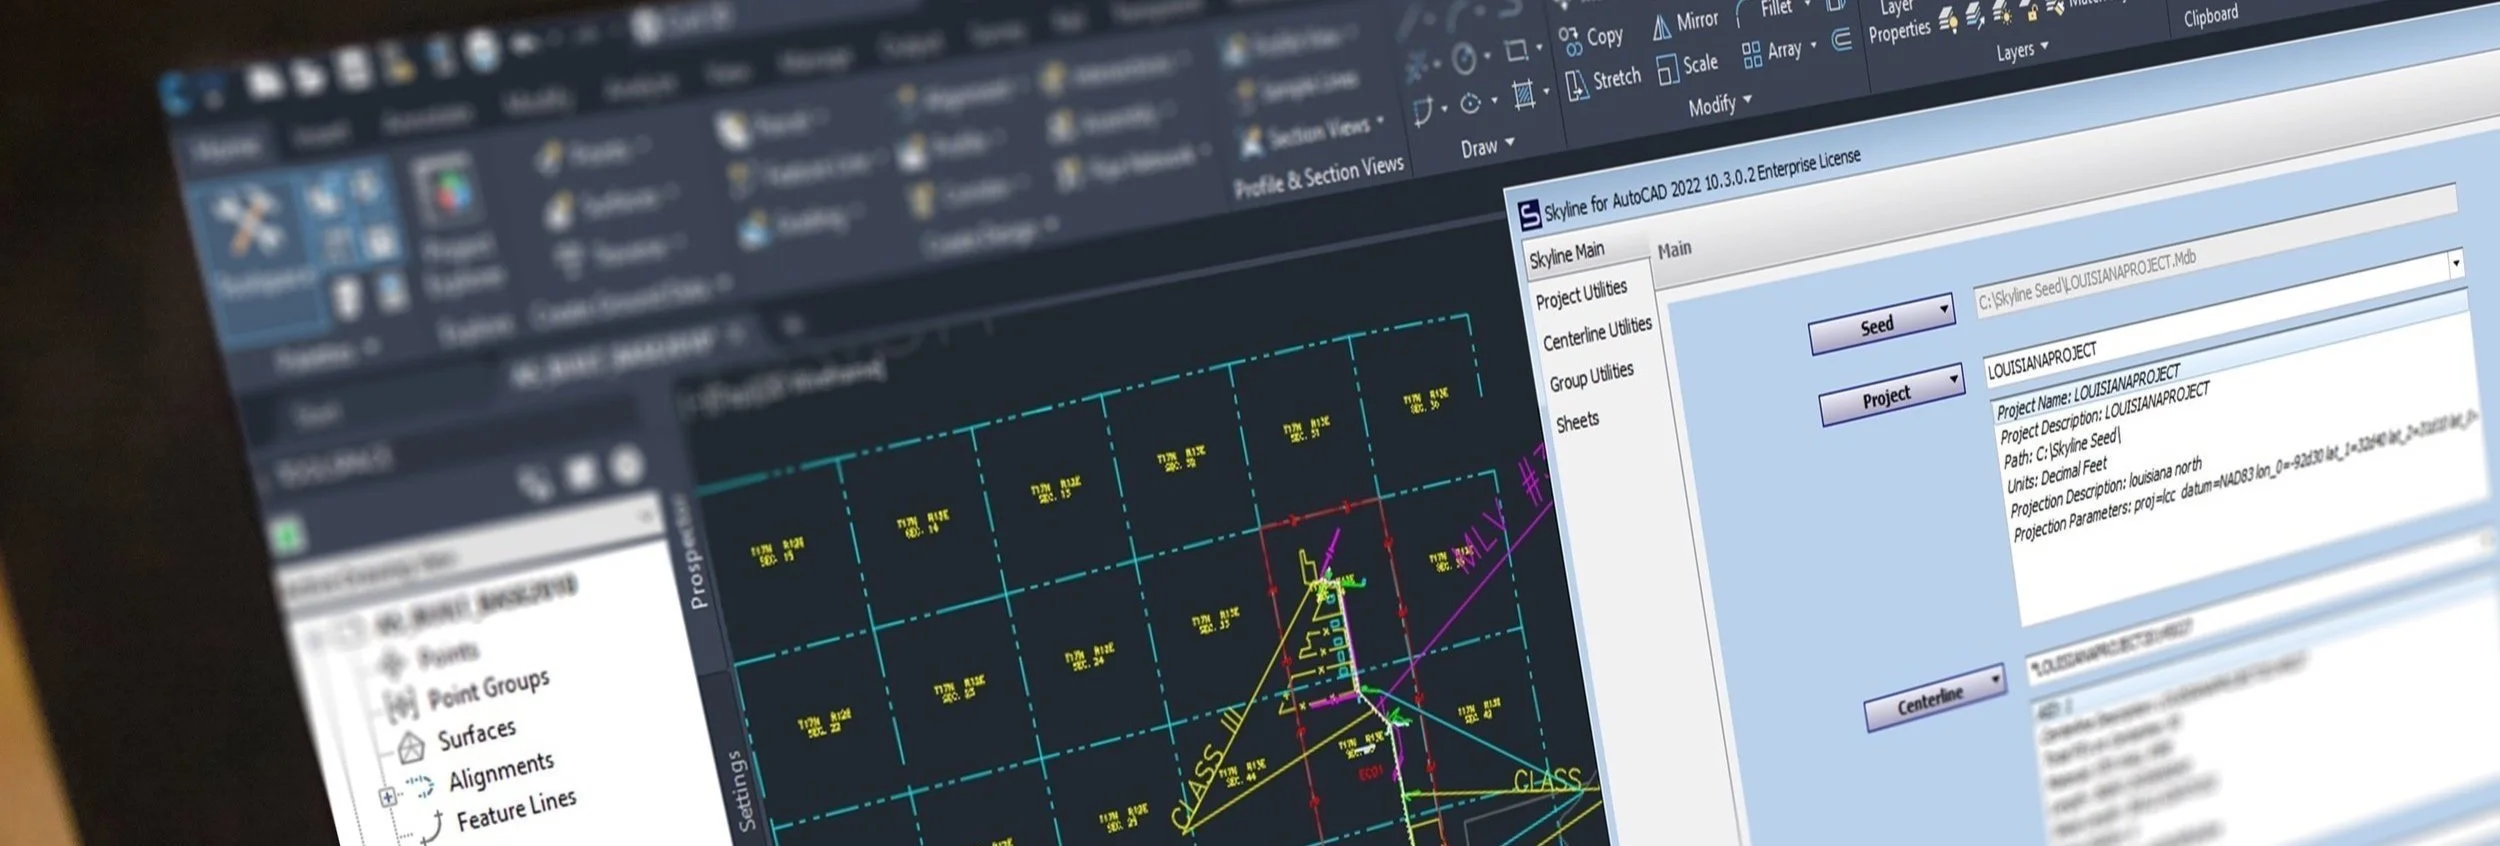Expand the Modify panel dropdown
This screenshot has width=2500, height=846.
pyautogui.click(x=1747, y=99)
